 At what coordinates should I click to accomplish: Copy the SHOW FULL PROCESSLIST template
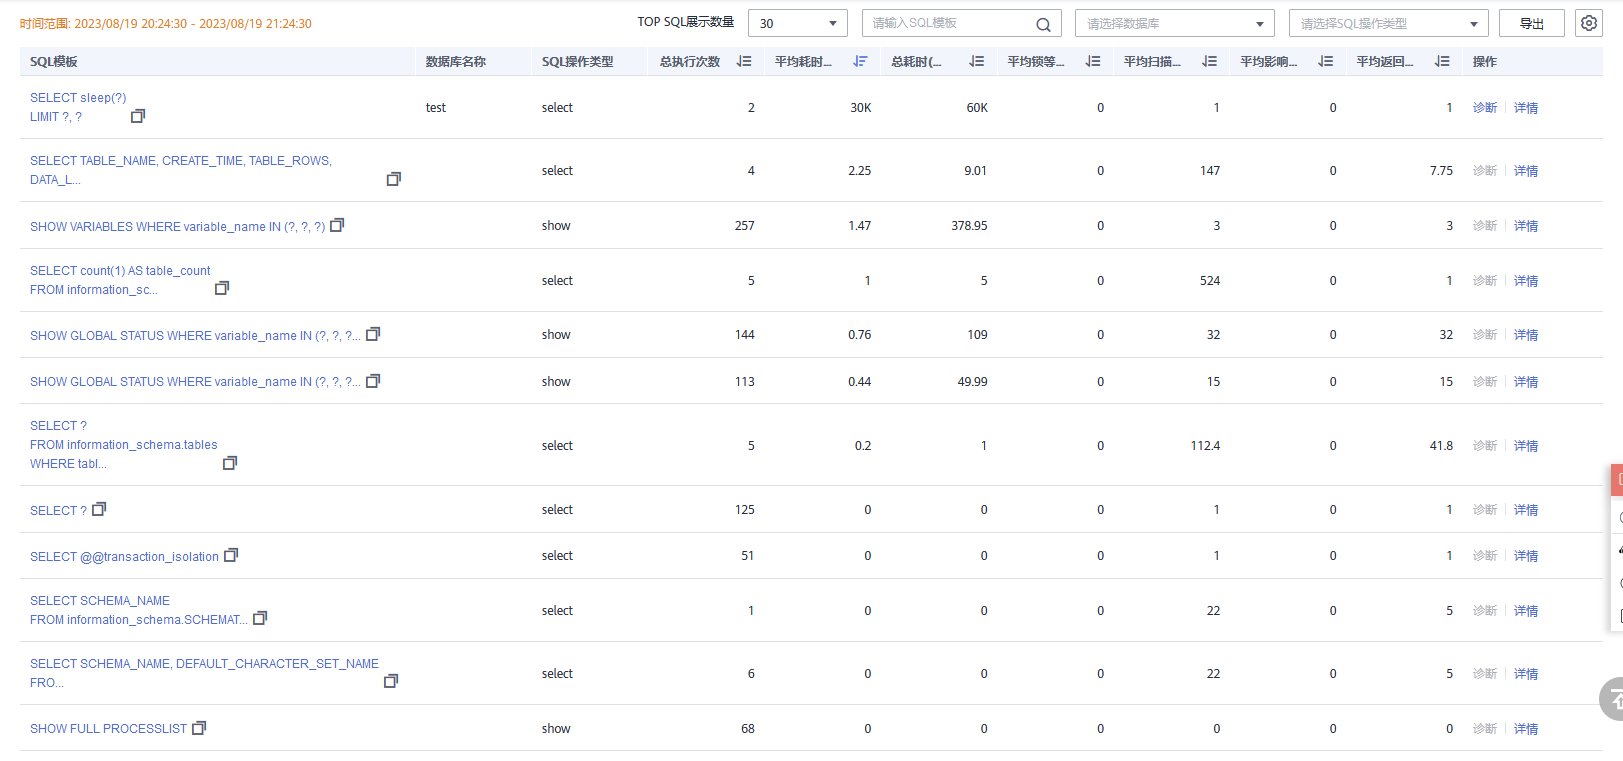coord(199,728)
